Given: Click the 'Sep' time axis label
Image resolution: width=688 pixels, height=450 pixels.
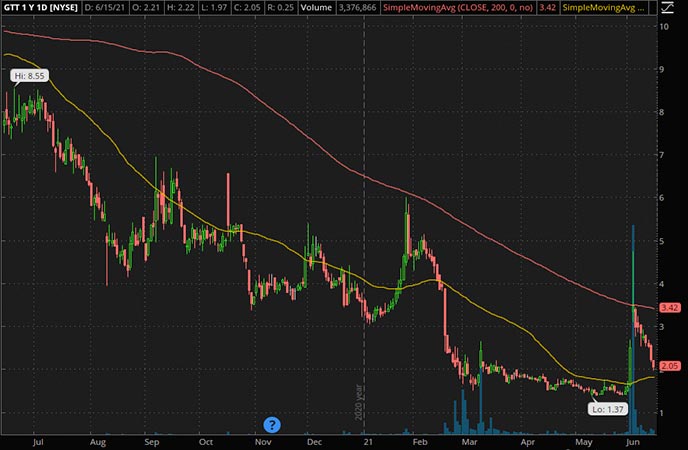Looking at the screenshot, I should [x=151, y=442].
